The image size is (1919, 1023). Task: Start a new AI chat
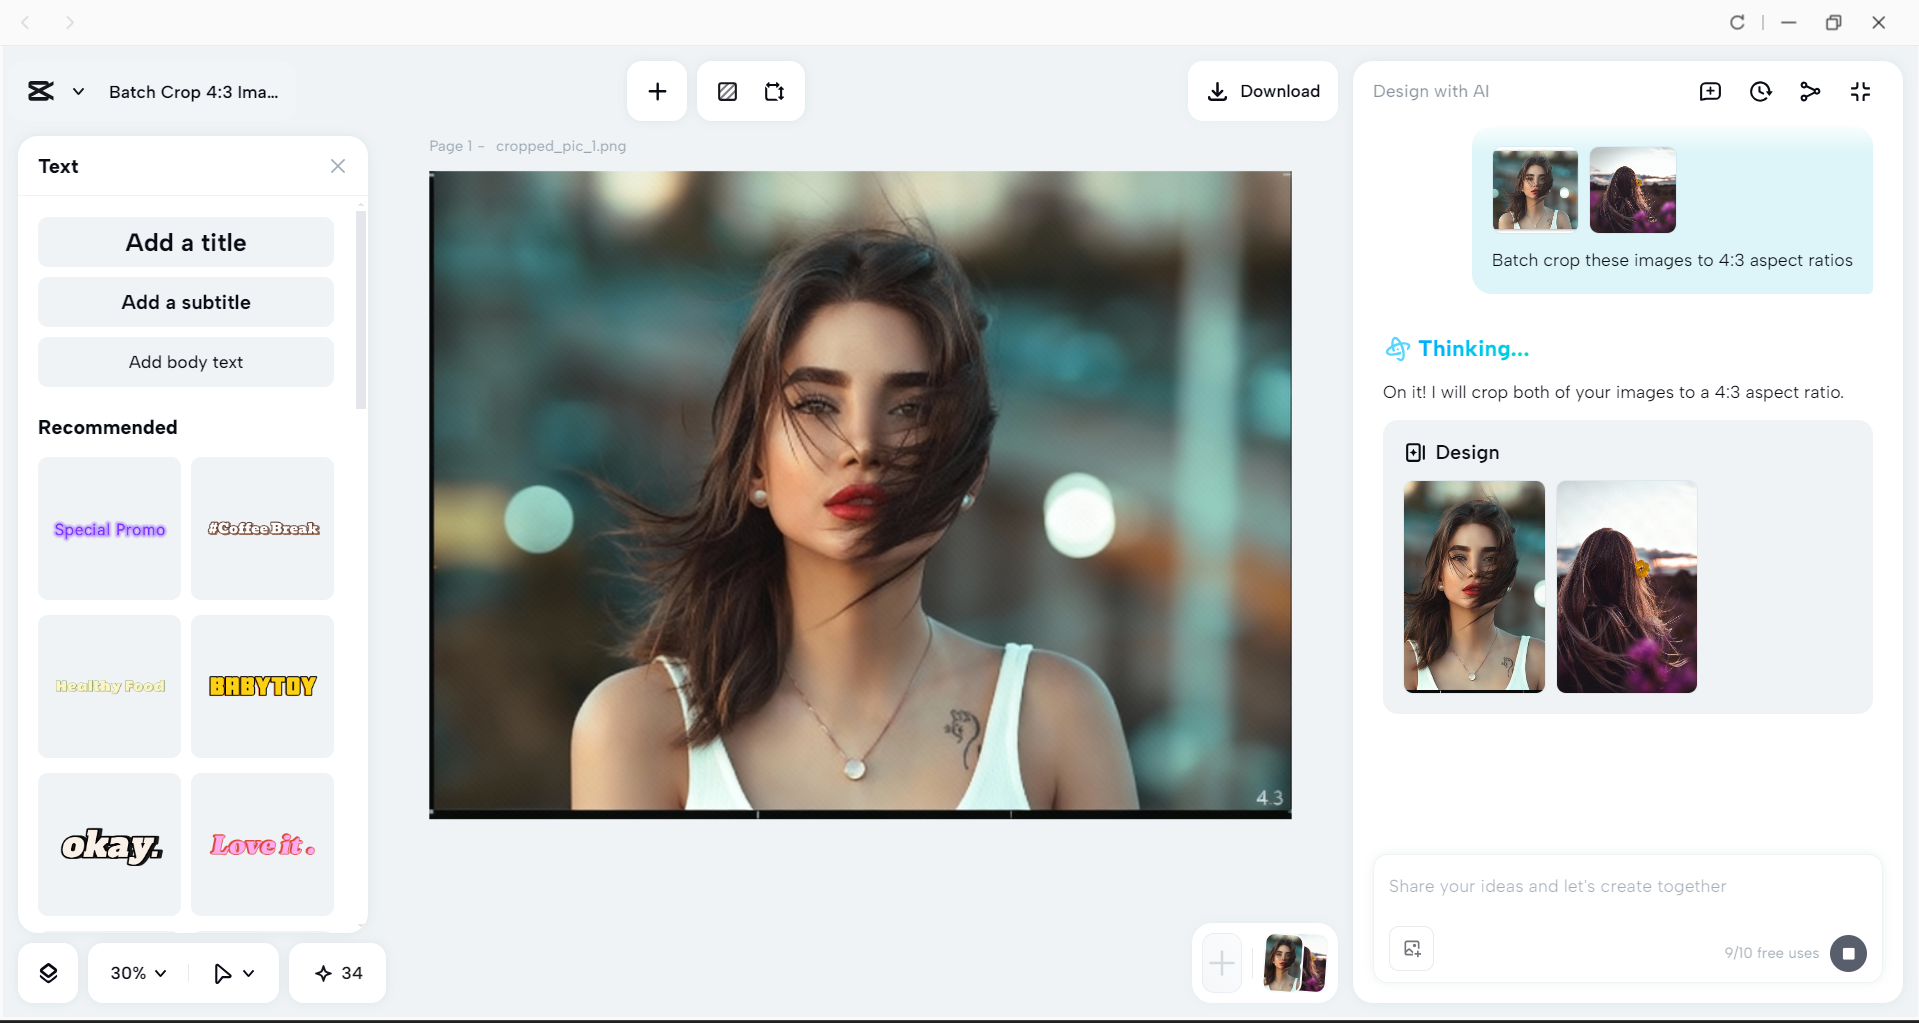tap(1711, 91)
